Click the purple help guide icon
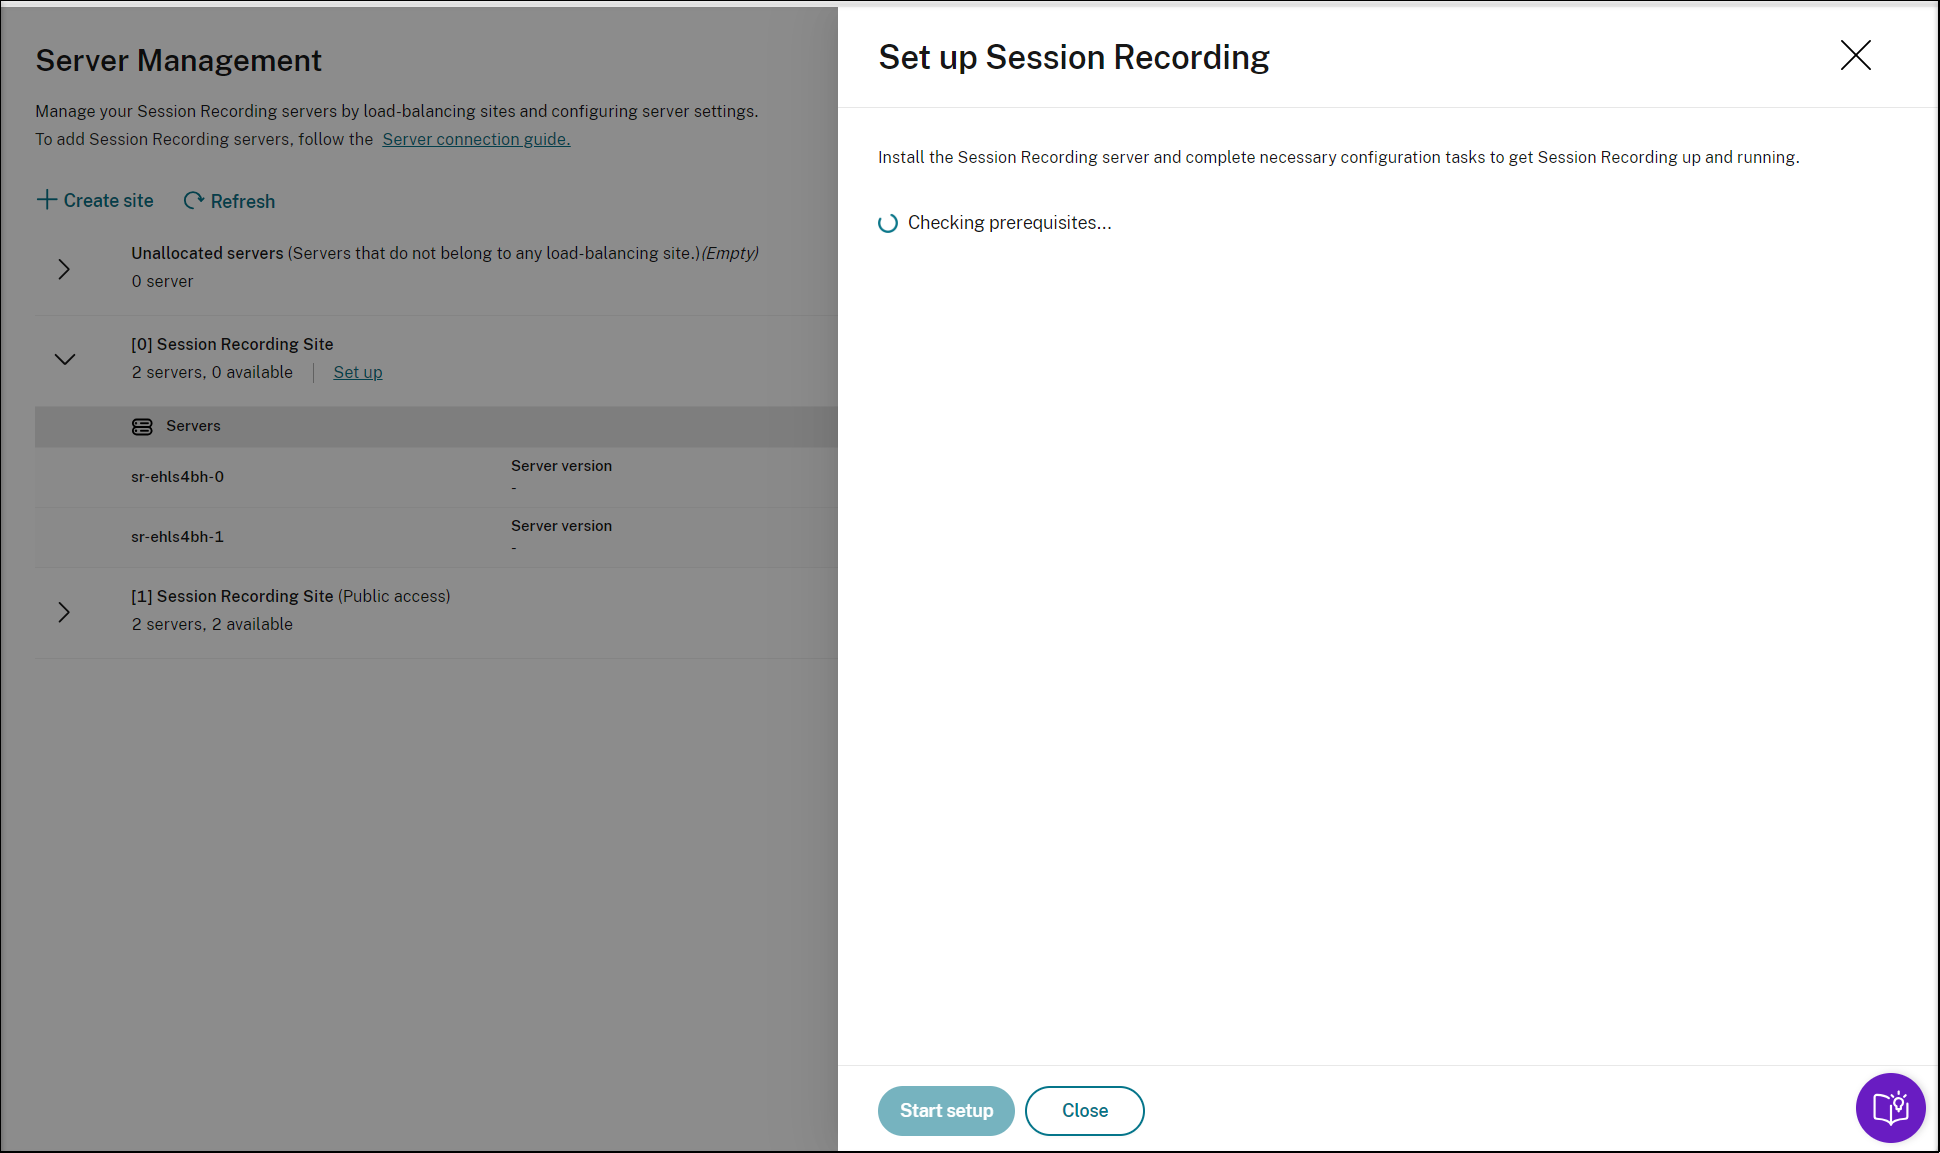The width and height of the screenshot is (1940, 1153). click(1890, 1108)
